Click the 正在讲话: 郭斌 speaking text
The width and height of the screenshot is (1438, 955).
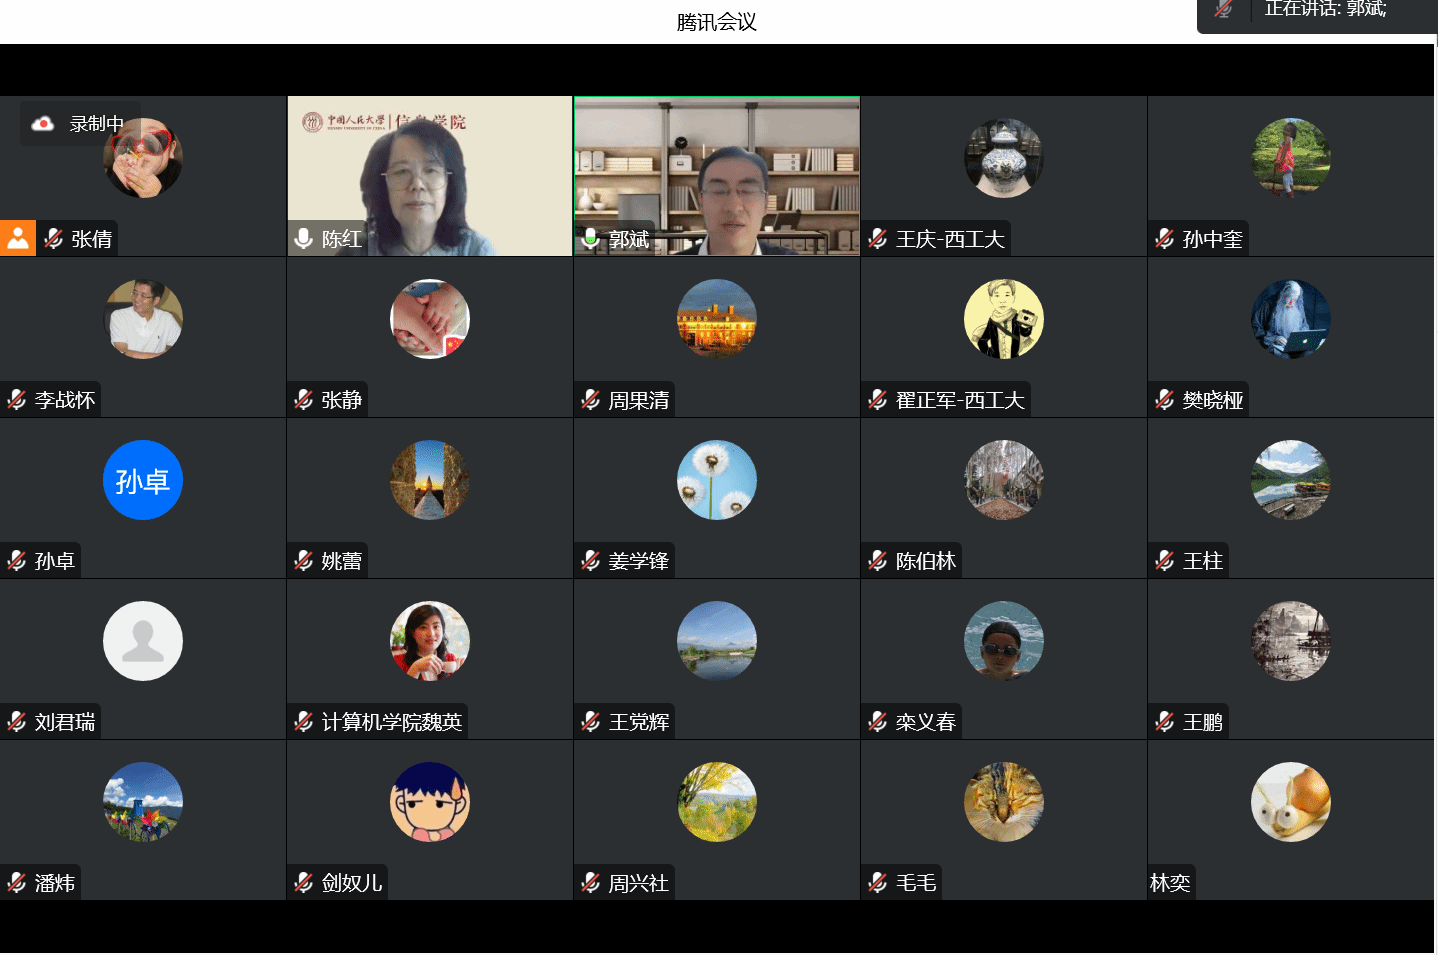(1325, 10)
